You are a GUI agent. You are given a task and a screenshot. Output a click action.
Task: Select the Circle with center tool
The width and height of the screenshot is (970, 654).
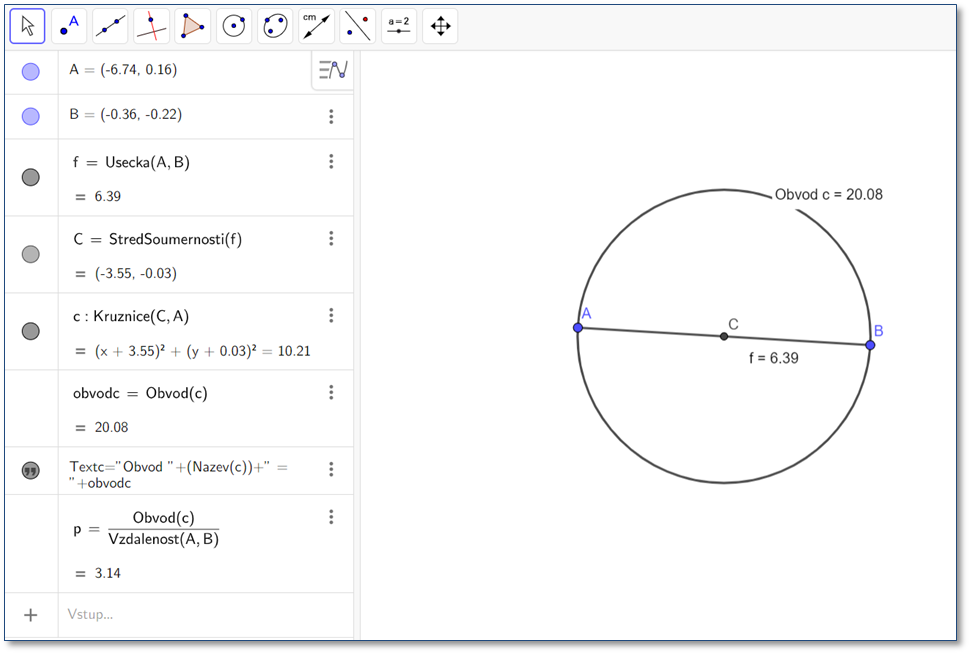click(234, 26)
